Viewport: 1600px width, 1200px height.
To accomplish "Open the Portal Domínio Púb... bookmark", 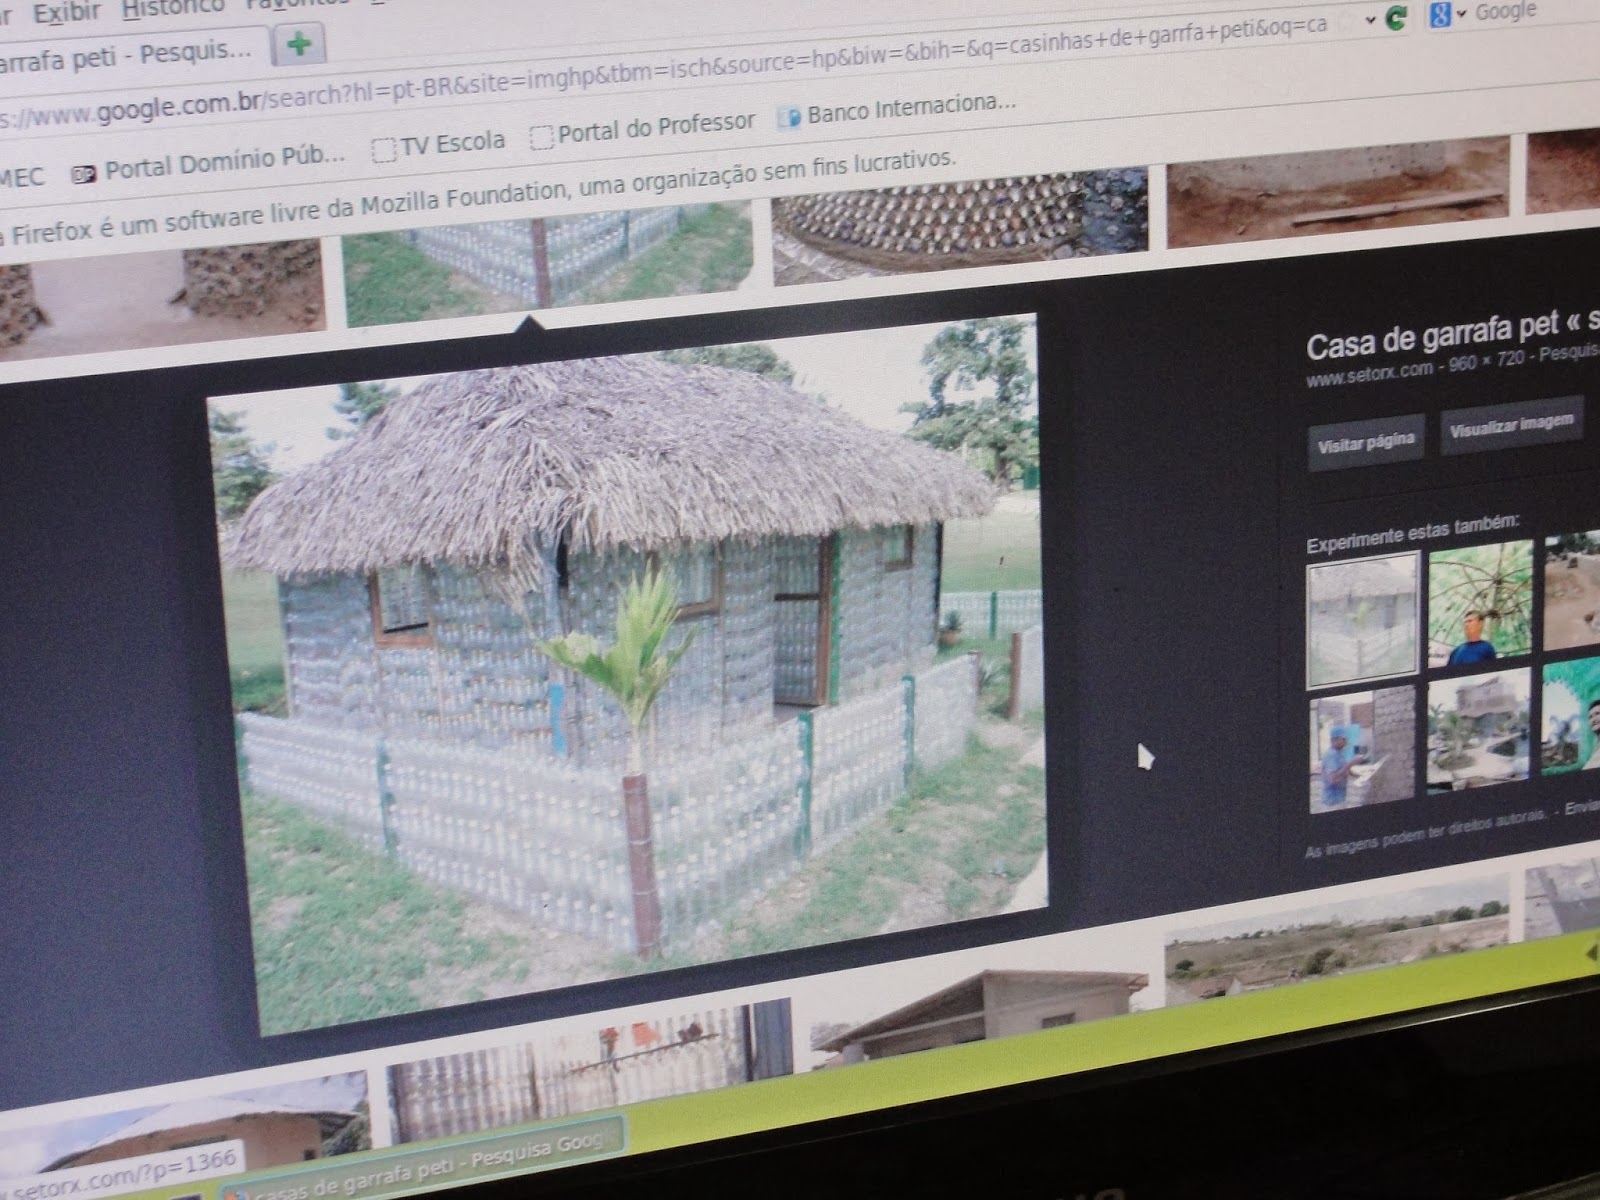I will click(209, 163).
